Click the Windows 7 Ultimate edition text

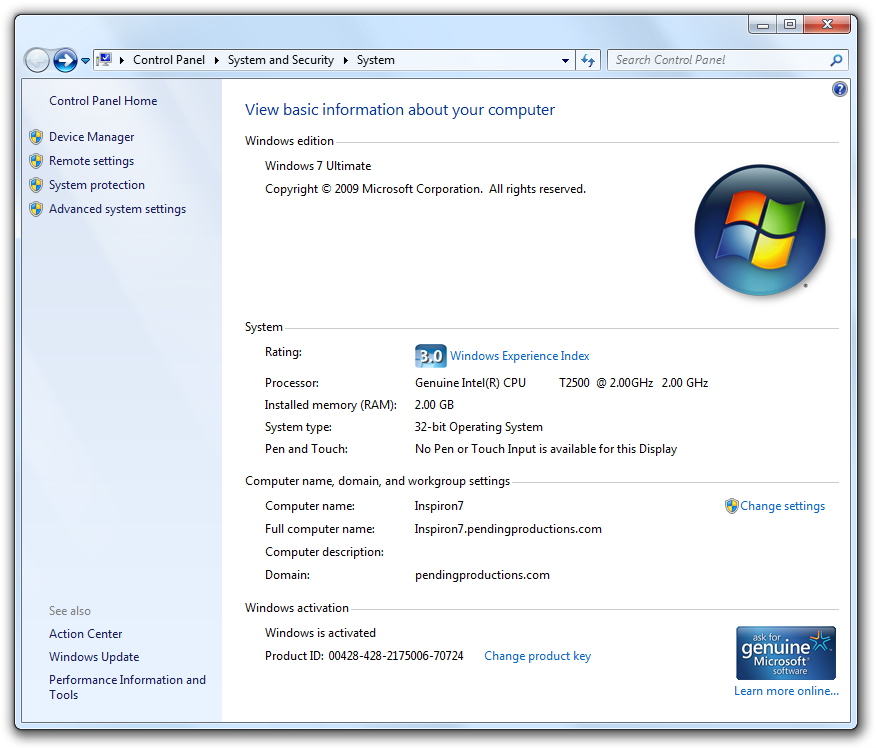point(318,166)
